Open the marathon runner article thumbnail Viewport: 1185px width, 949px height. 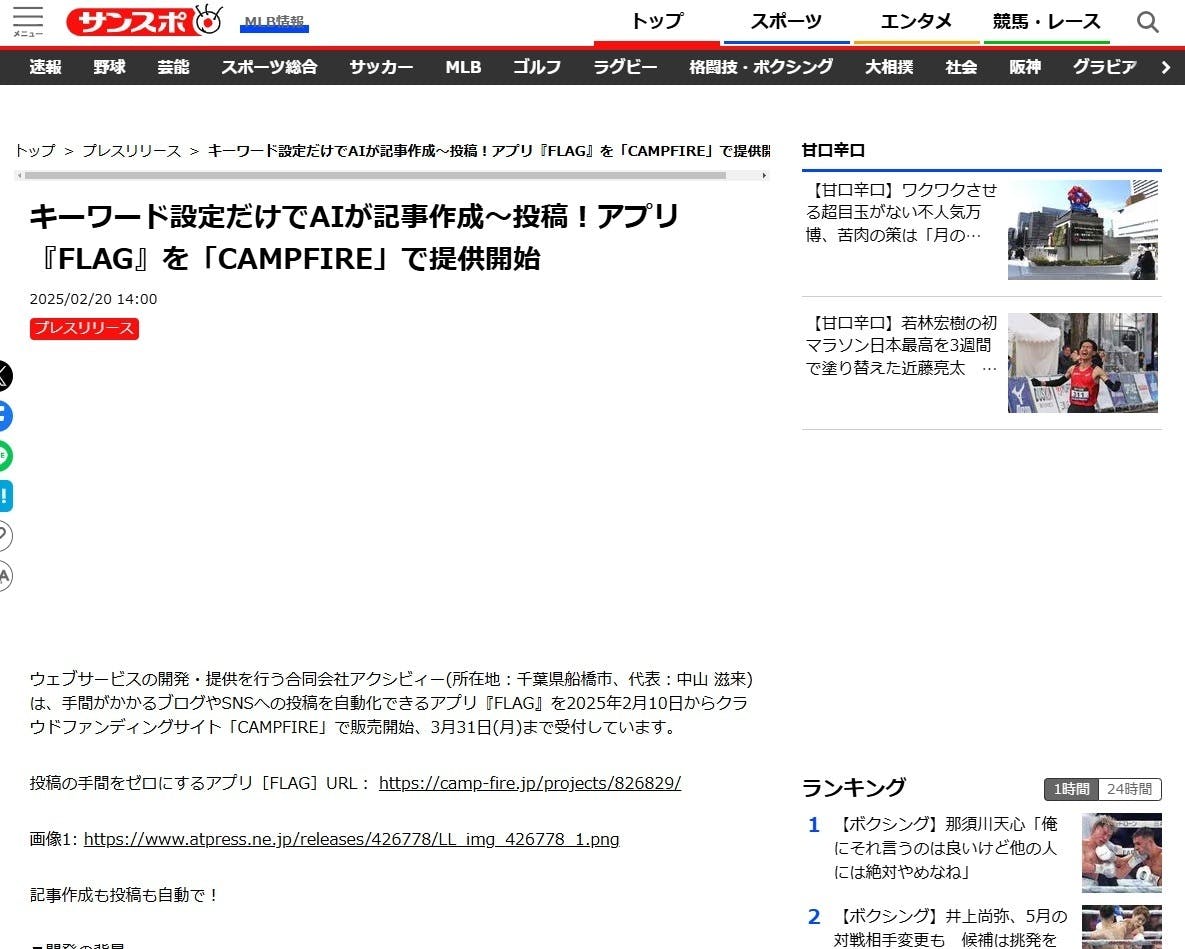(x=1084, y=363)
